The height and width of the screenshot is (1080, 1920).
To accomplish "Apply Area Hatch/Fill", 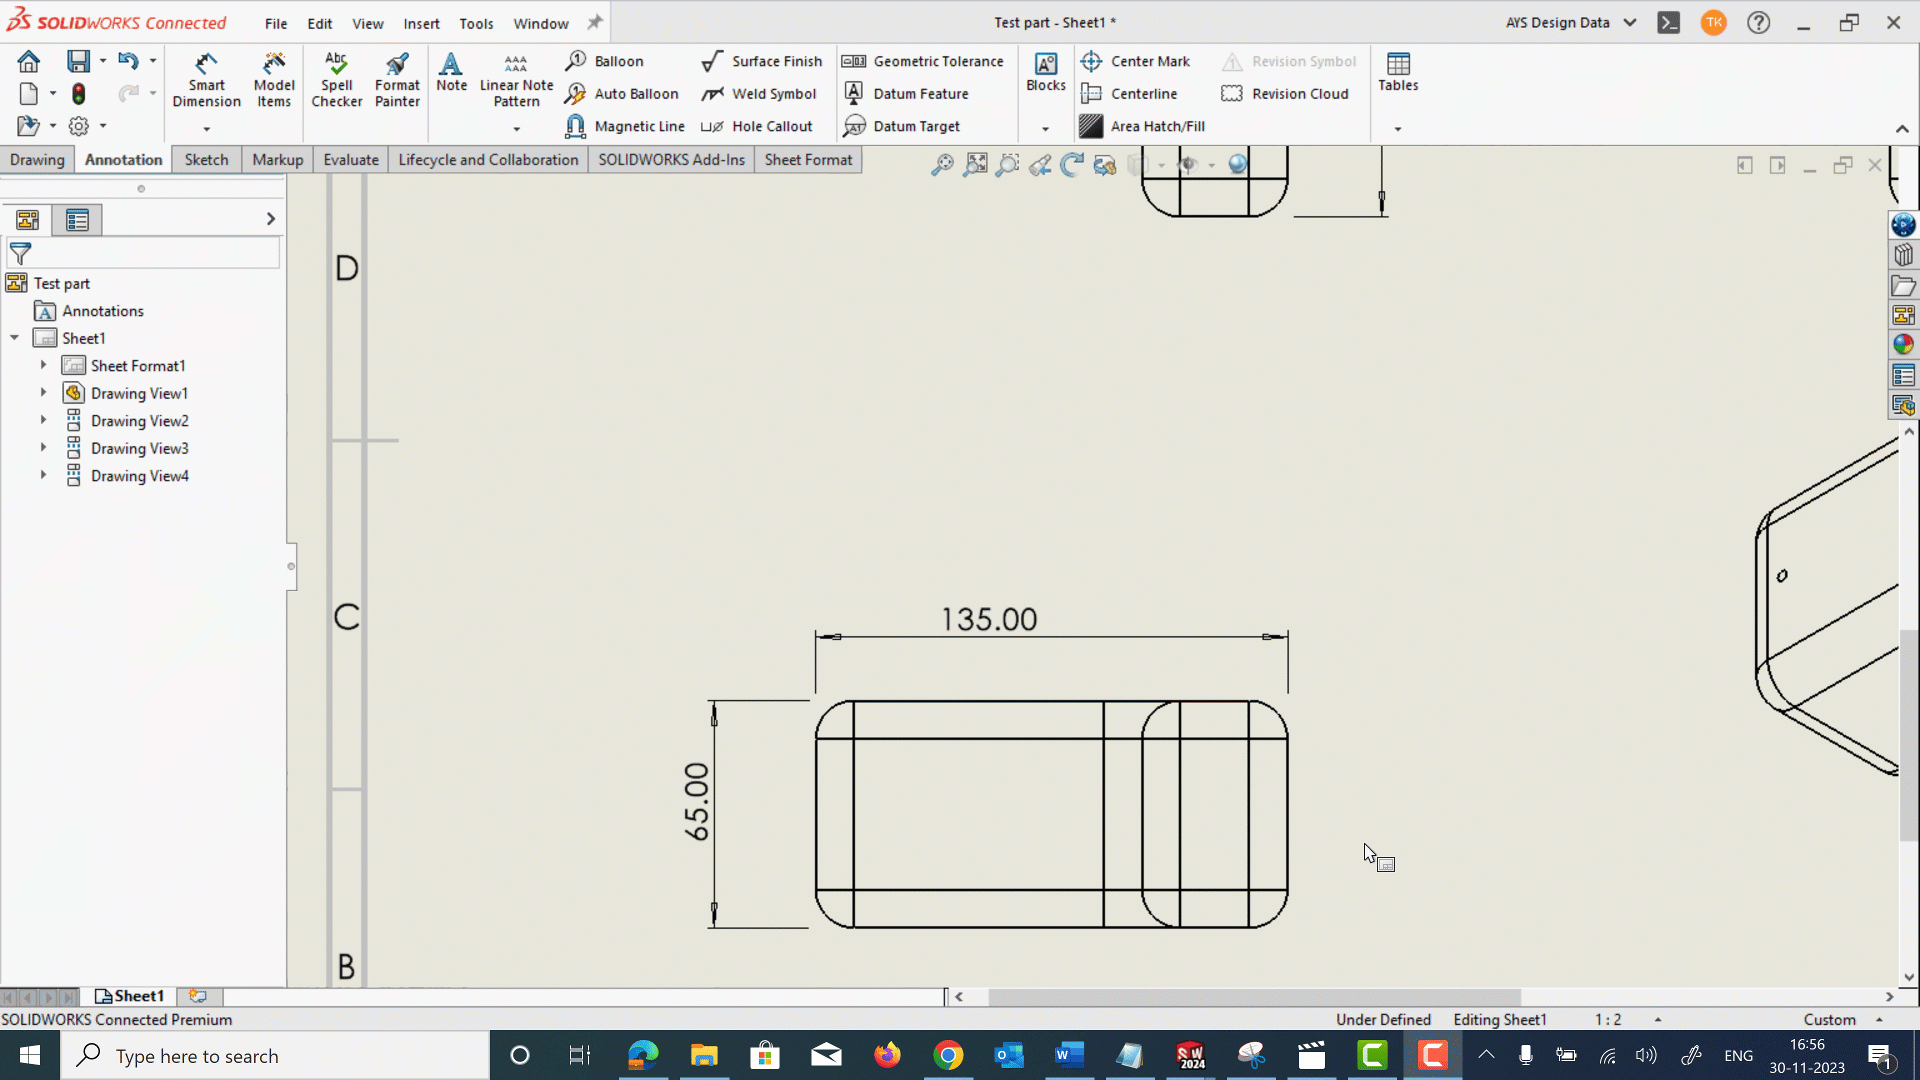I will coord(1143,126).
